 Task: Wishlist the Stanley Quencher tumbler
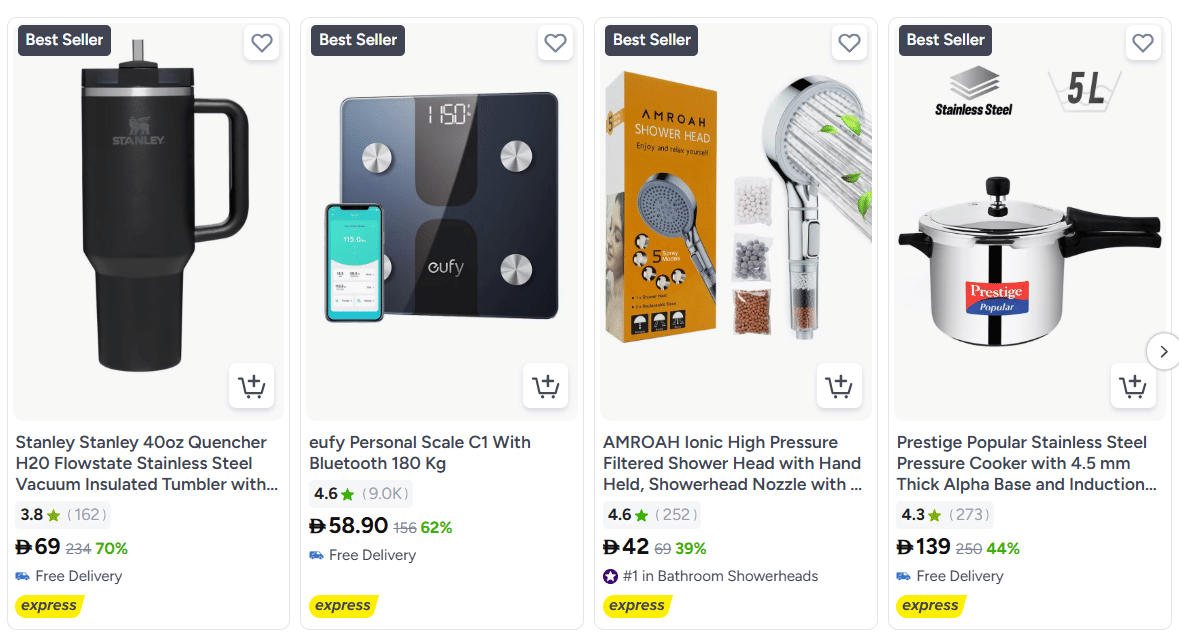pyautogui.click(x=262, y=43)
